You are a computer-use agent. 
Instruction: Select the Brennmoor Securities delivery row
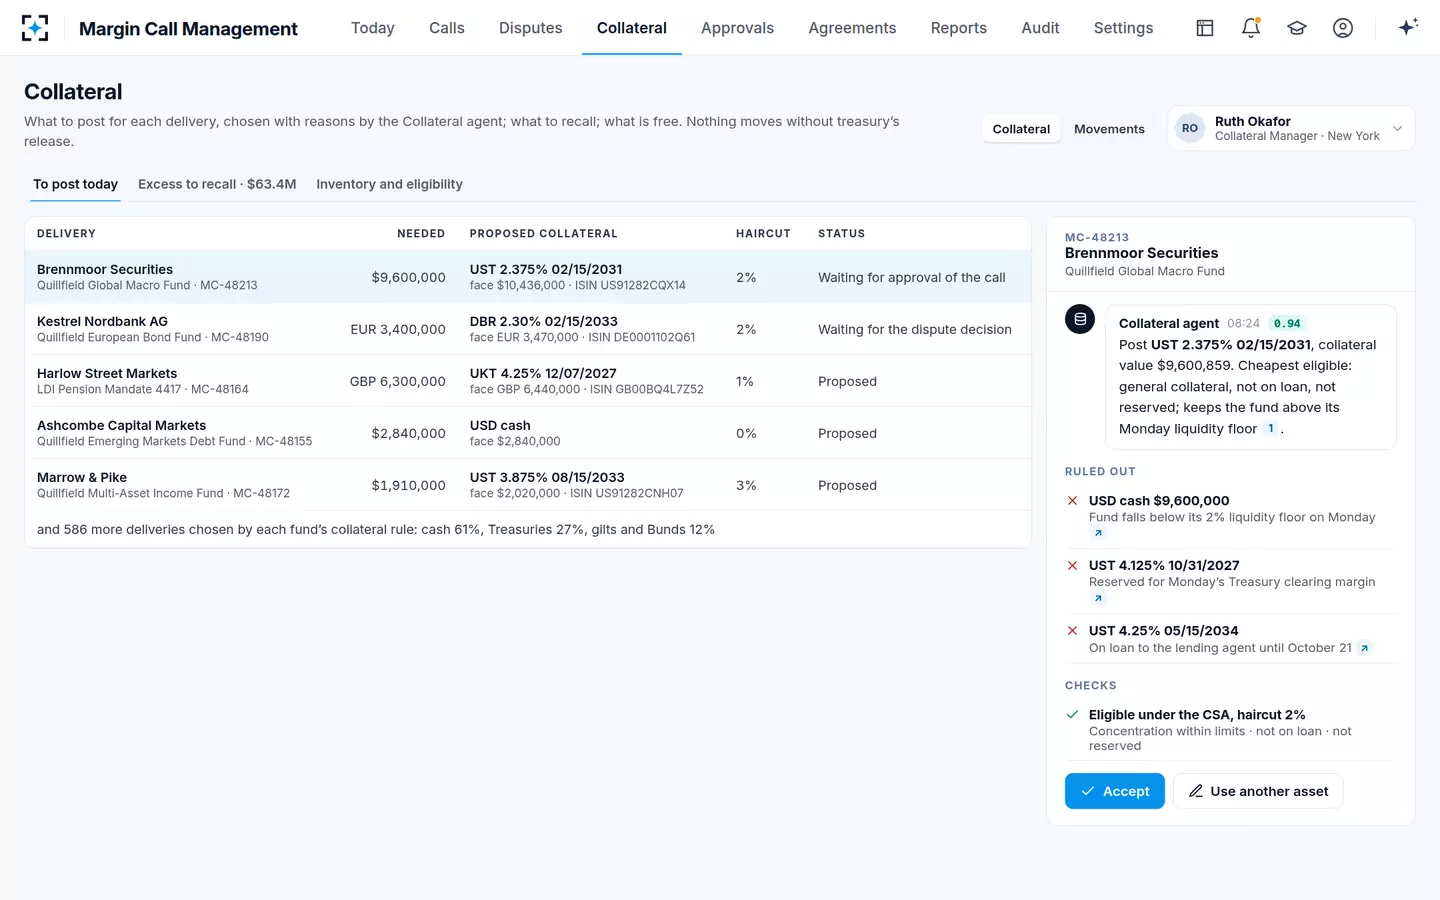(x=528, y=277)
